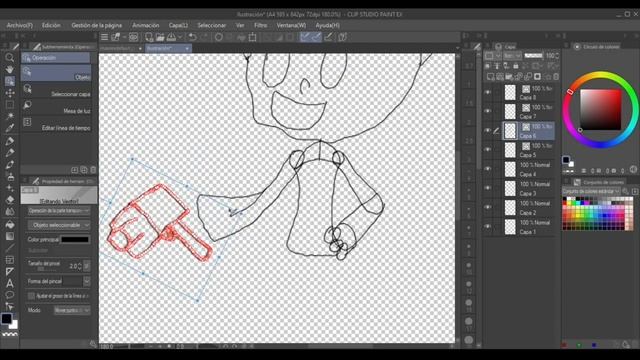Click the Undo arrow in command bar
The width and height of the screenshot is (640, 360).
[192, 37]
